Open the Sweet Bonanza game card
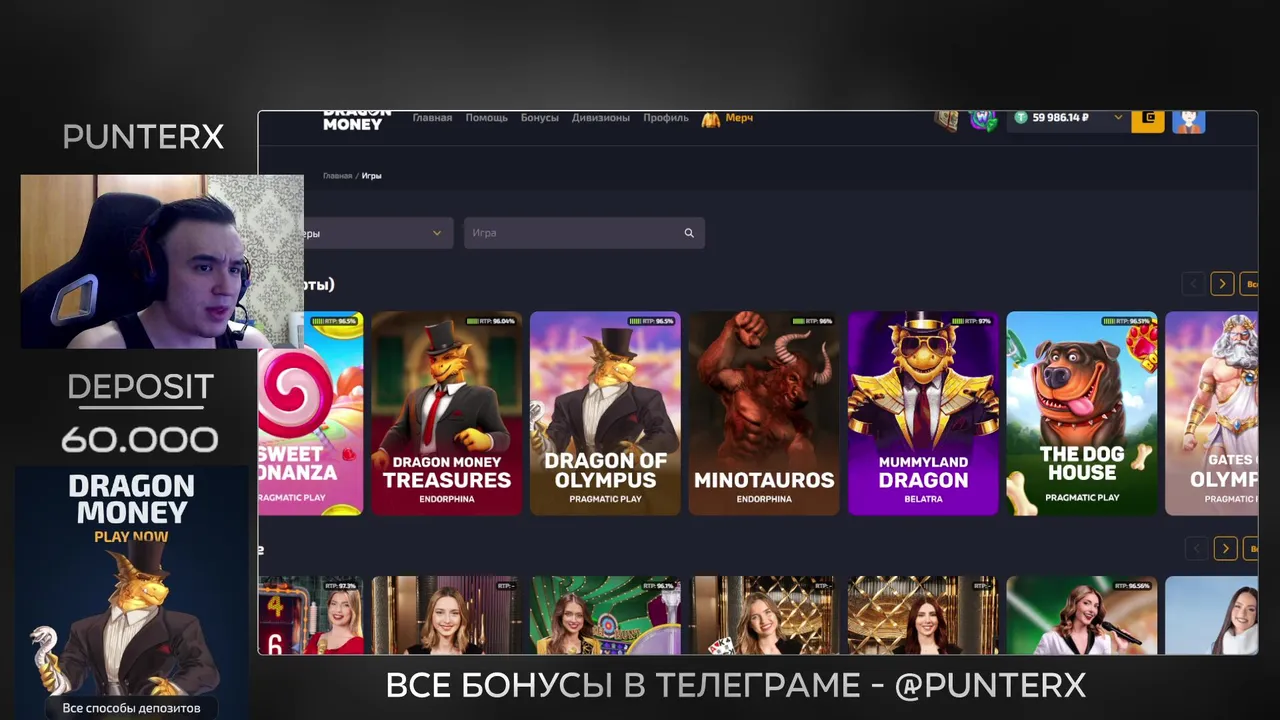 (x=311, y=413)
